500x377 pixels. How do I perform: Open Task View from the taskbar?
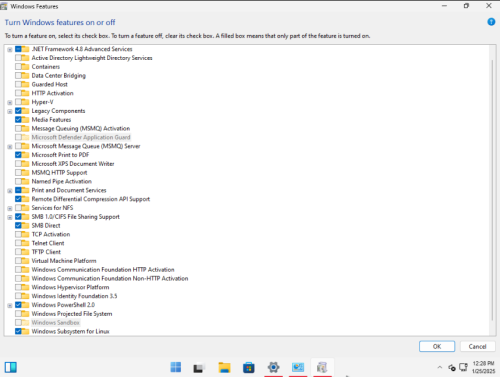[199, 367]
